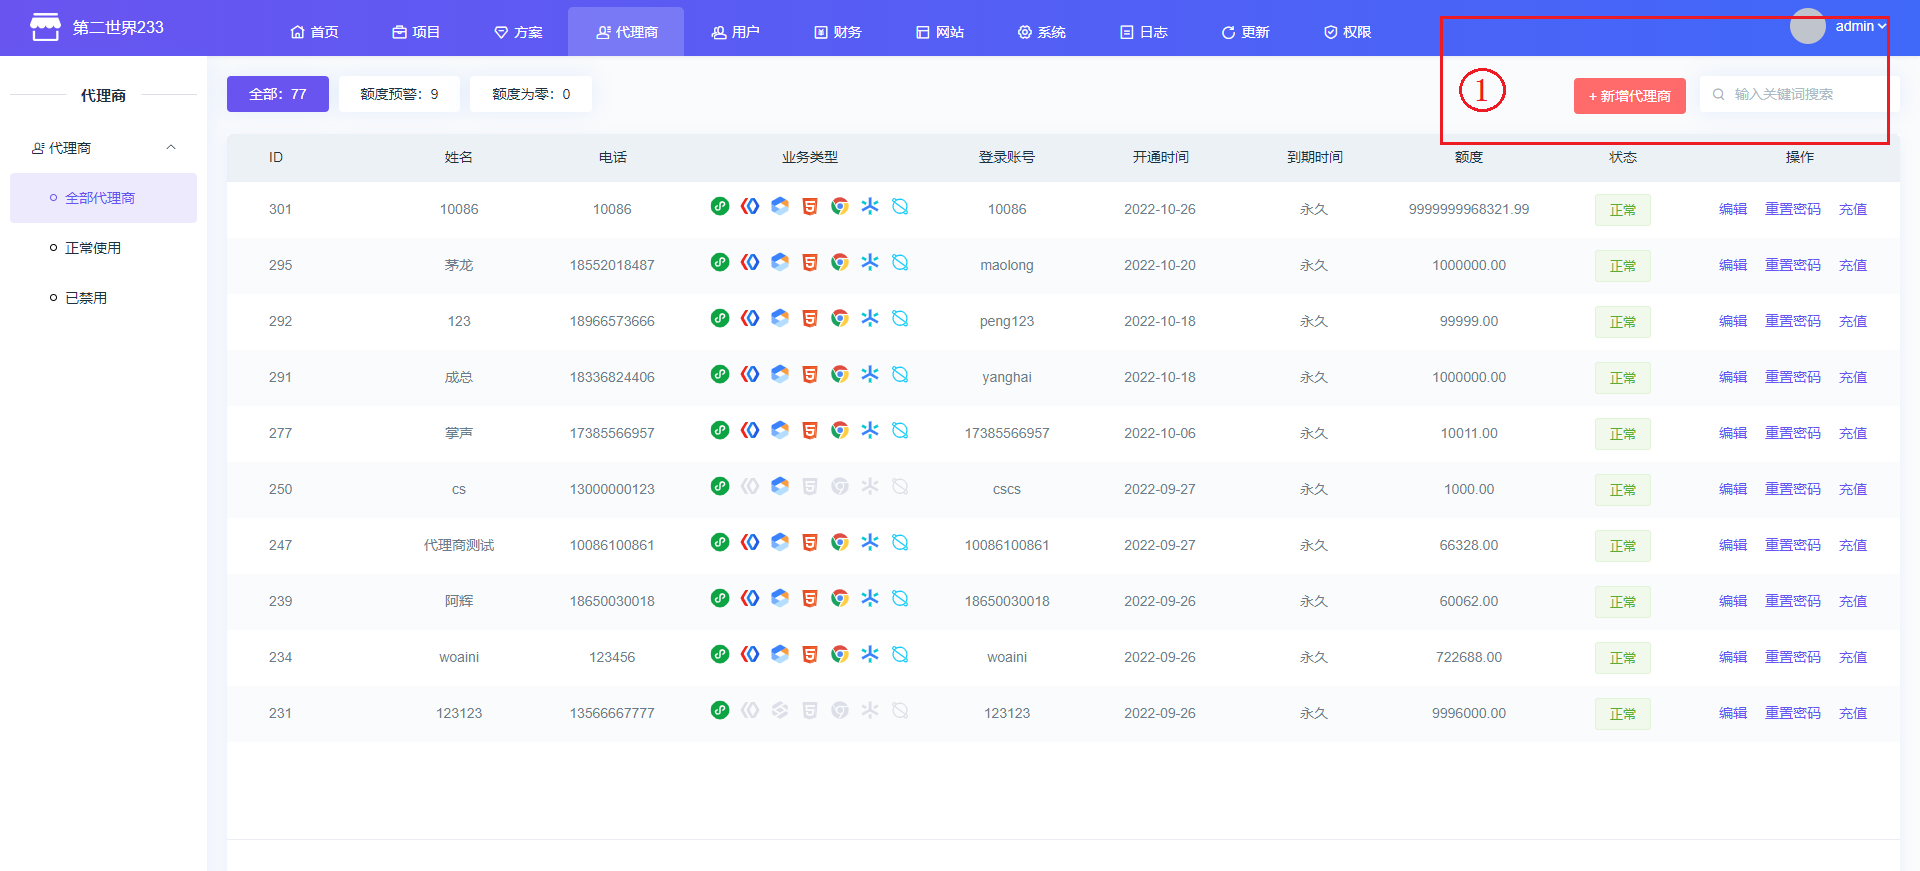The image size is (1920, 871).
Task: Click the blue hexagon icon in maolong row
Action: coord(780,262)
